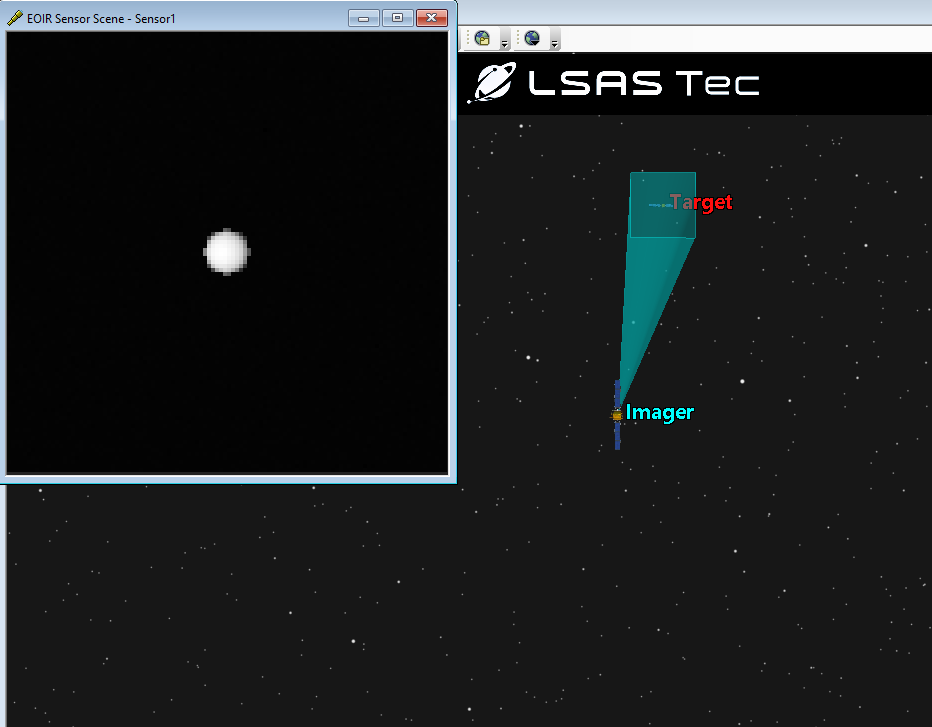Image resolution: width=932 pixels, height=727 pixels.
Task: Close the EOIR Sensor Scene window
Action: [430, 17]
